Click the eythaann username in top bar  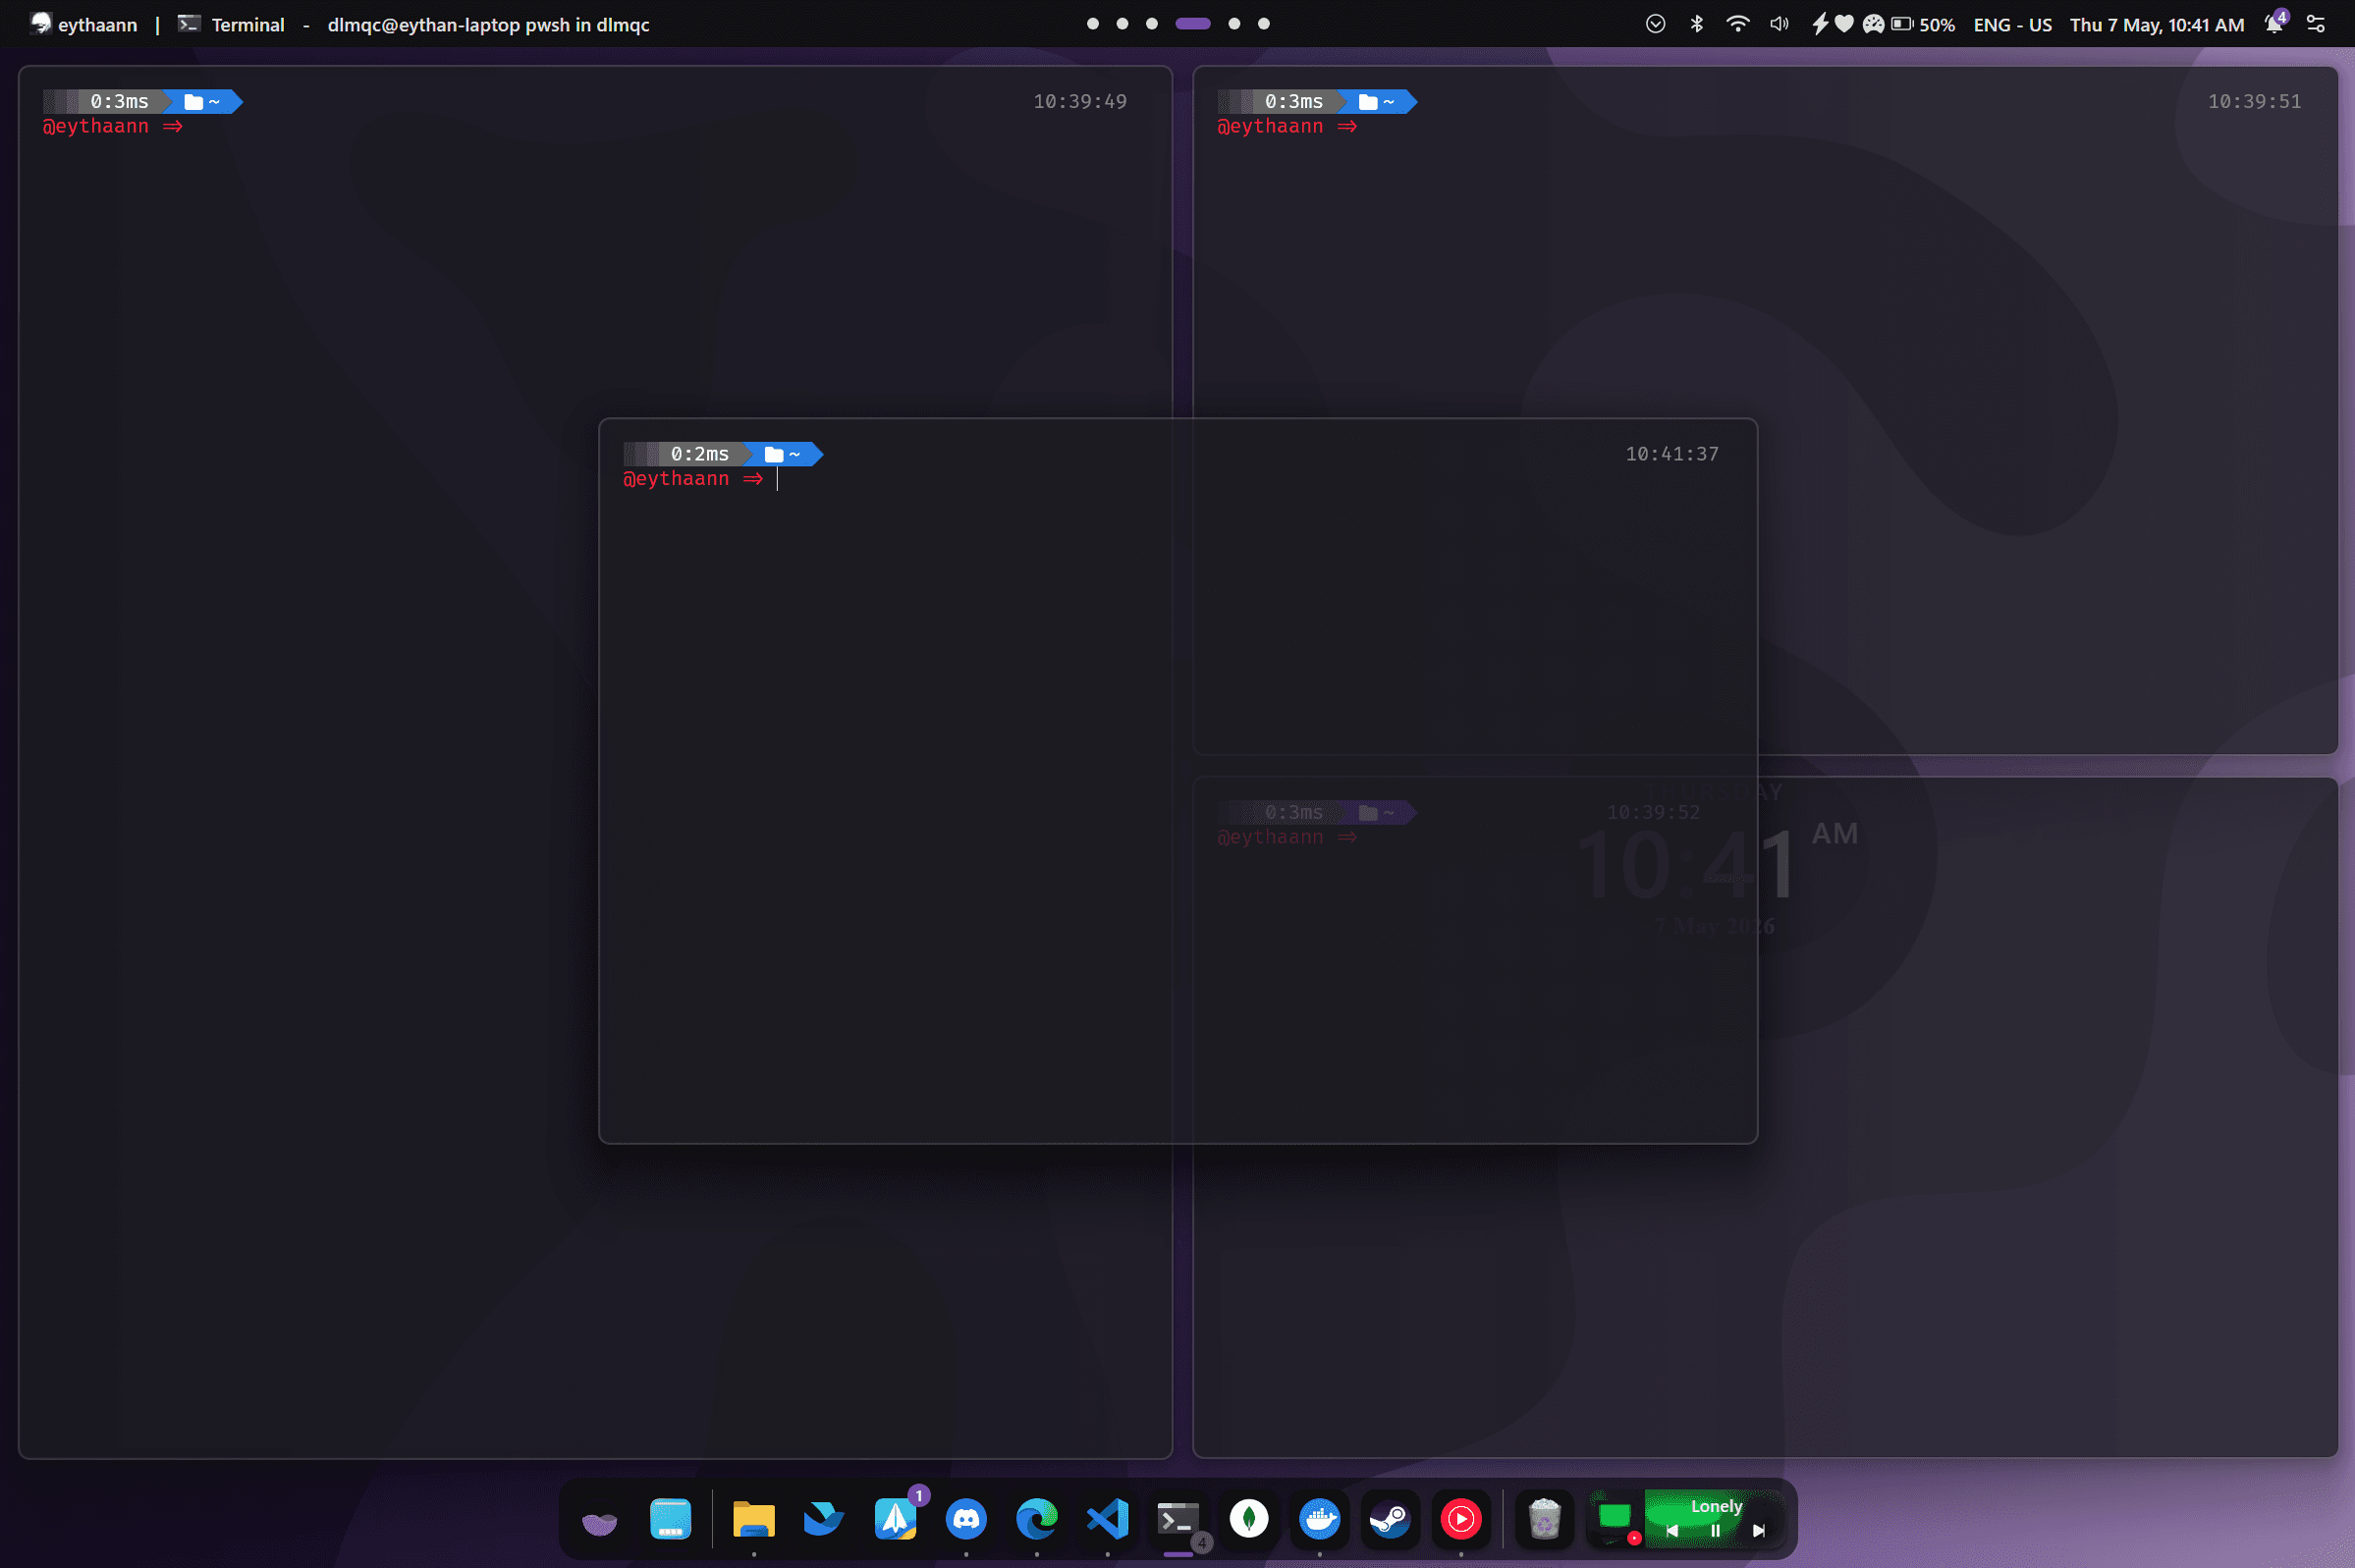click(x=97, y=25)
